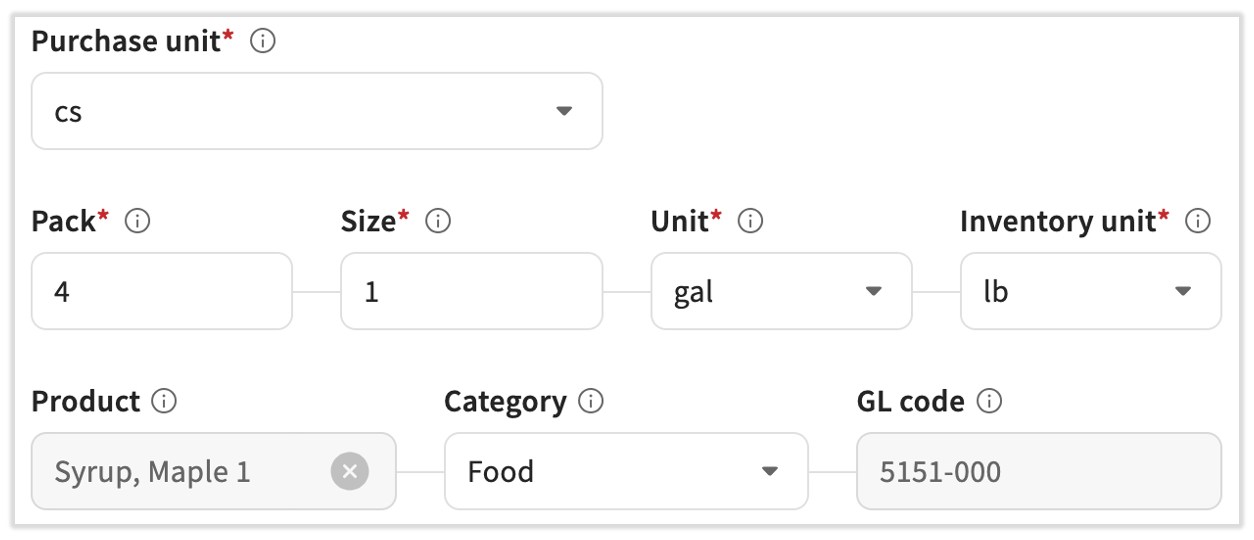Select the GL code field showing 5151-000

1038,471
